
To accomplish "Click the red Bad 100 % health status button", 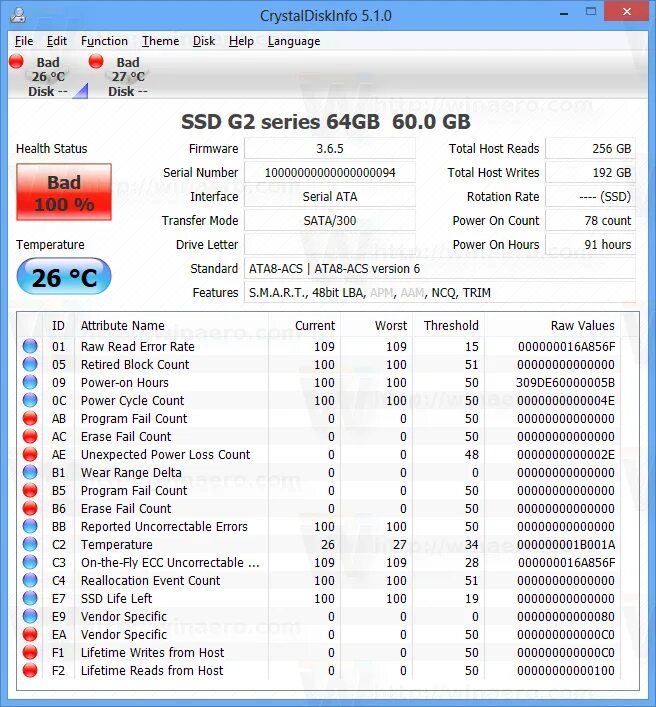I will coord(64,193).
